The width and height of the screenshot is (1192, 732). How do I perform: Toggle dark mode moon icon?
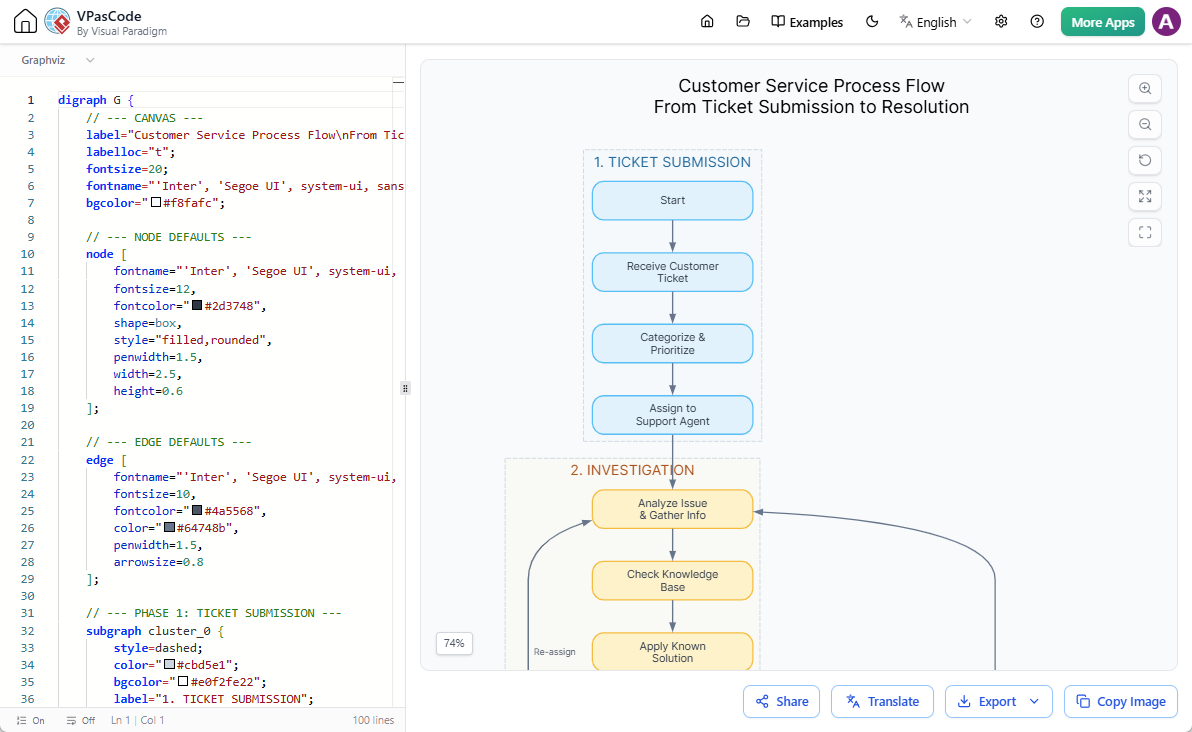(x=872, y=21)
